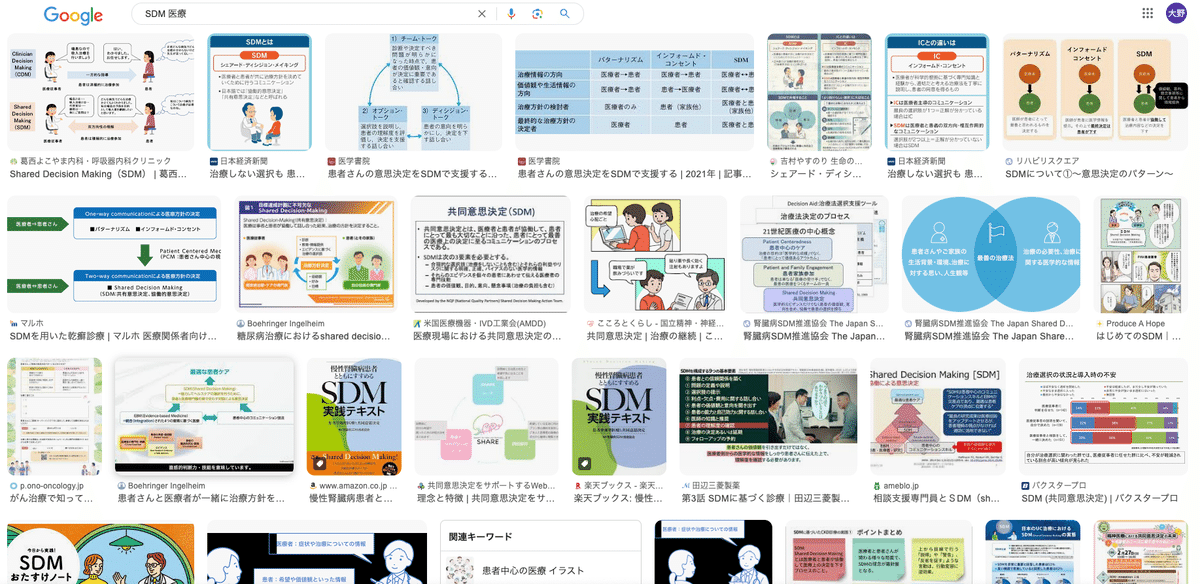Search by image using the Google Lens icon
Image resolution: width=1200 pixels, height=584 pixels.
pyautogui.click(x=536, y=14)
